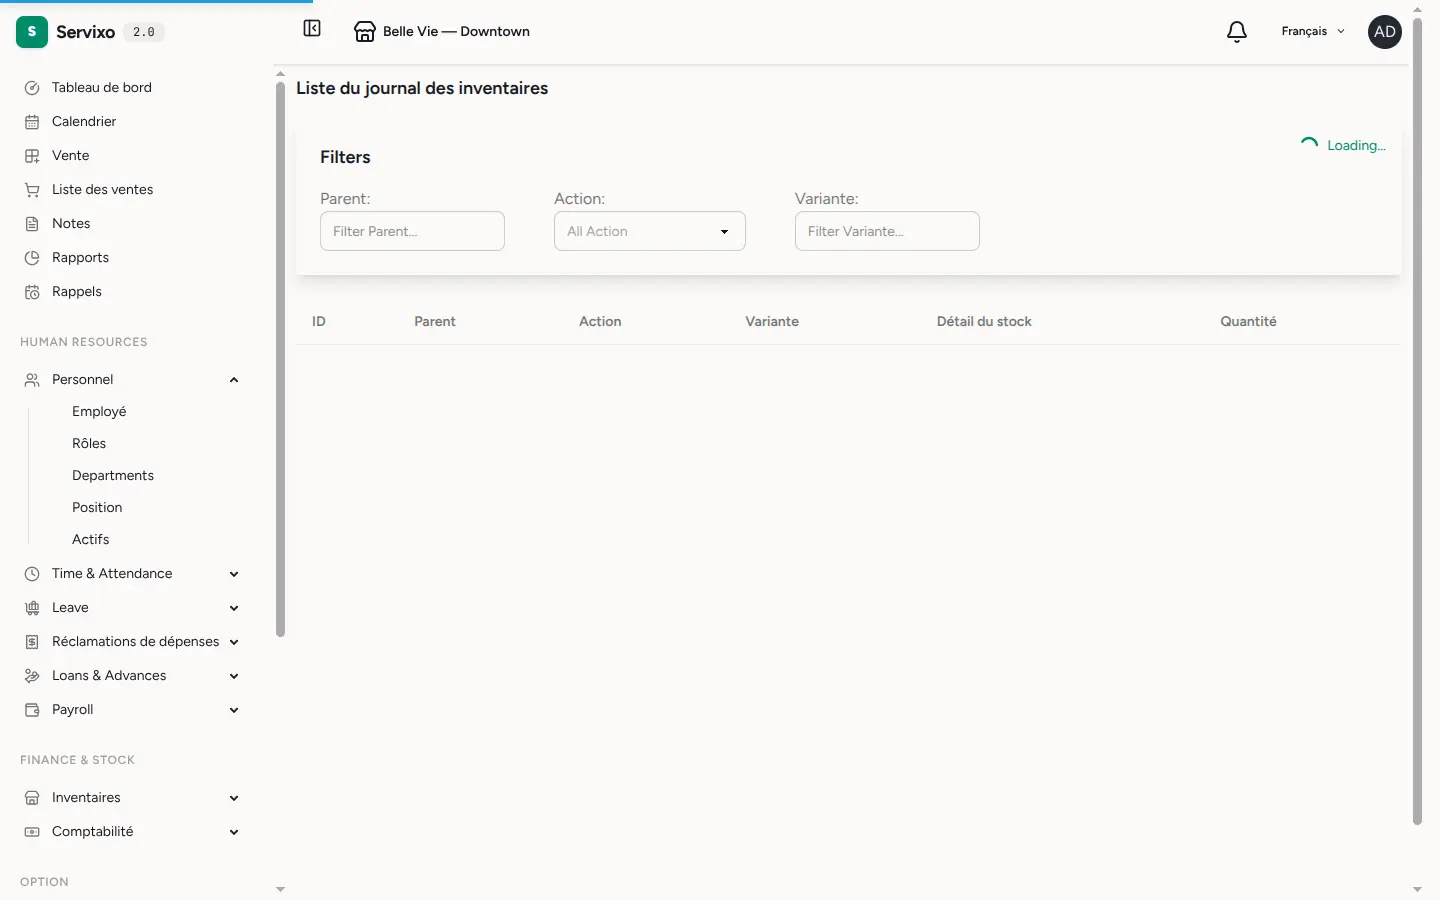
Task: Open the notifications bell
Action: (x=1237, y=32)
